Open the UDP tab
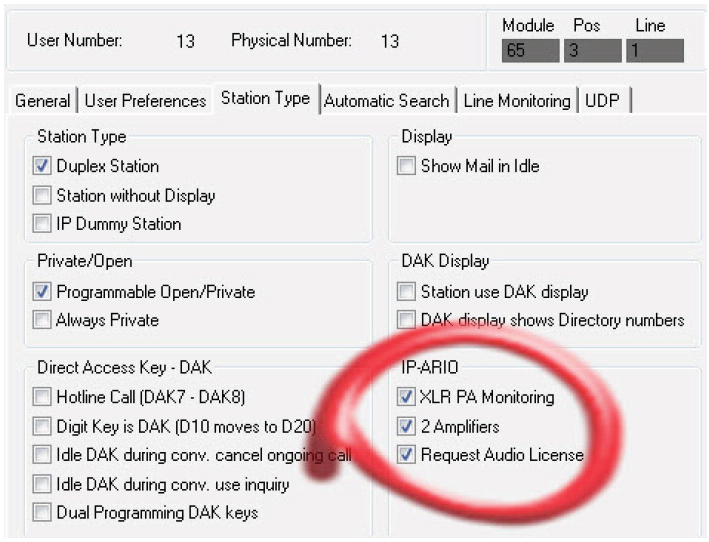The image size is (709, 542). (x=602, y=100)
